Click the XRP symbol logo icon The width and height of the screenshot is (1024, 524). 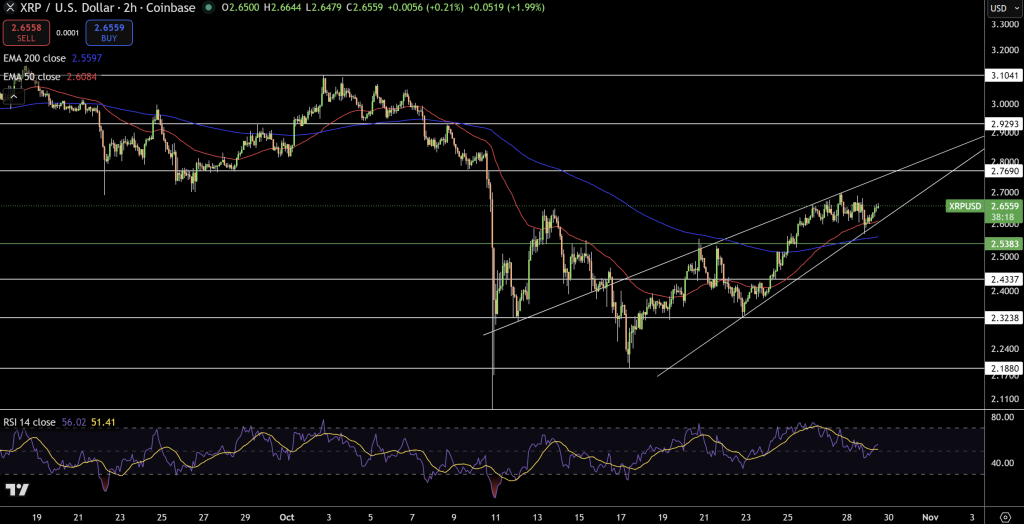[x=12, y=8]
